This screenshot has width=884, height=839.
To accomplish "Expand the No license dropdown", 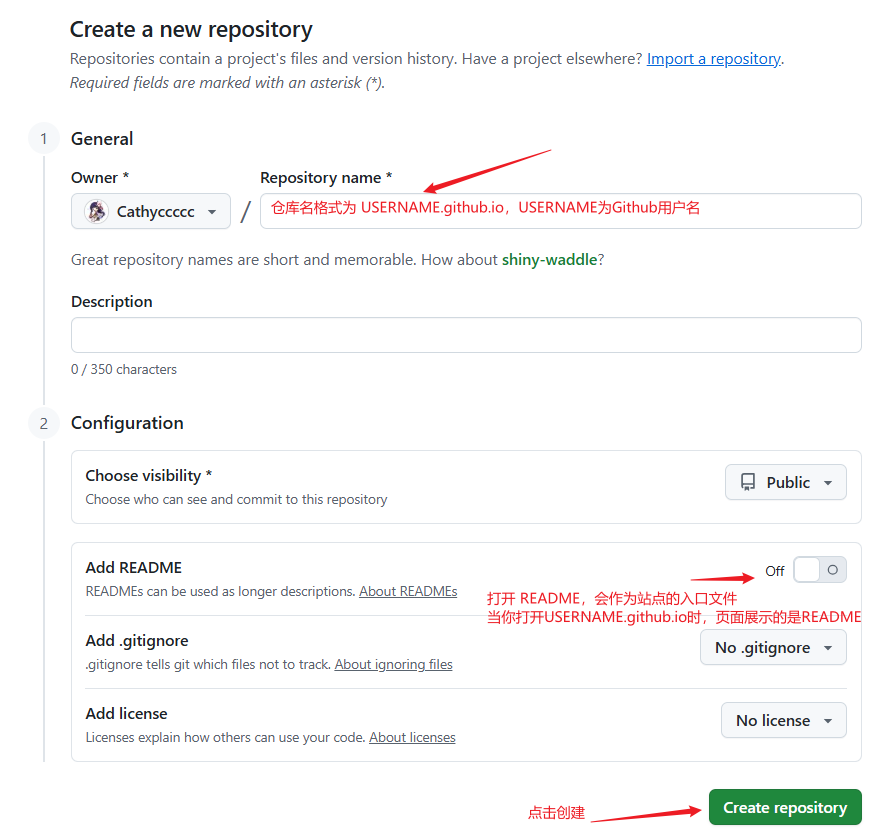I will click(x=783, y=720).
